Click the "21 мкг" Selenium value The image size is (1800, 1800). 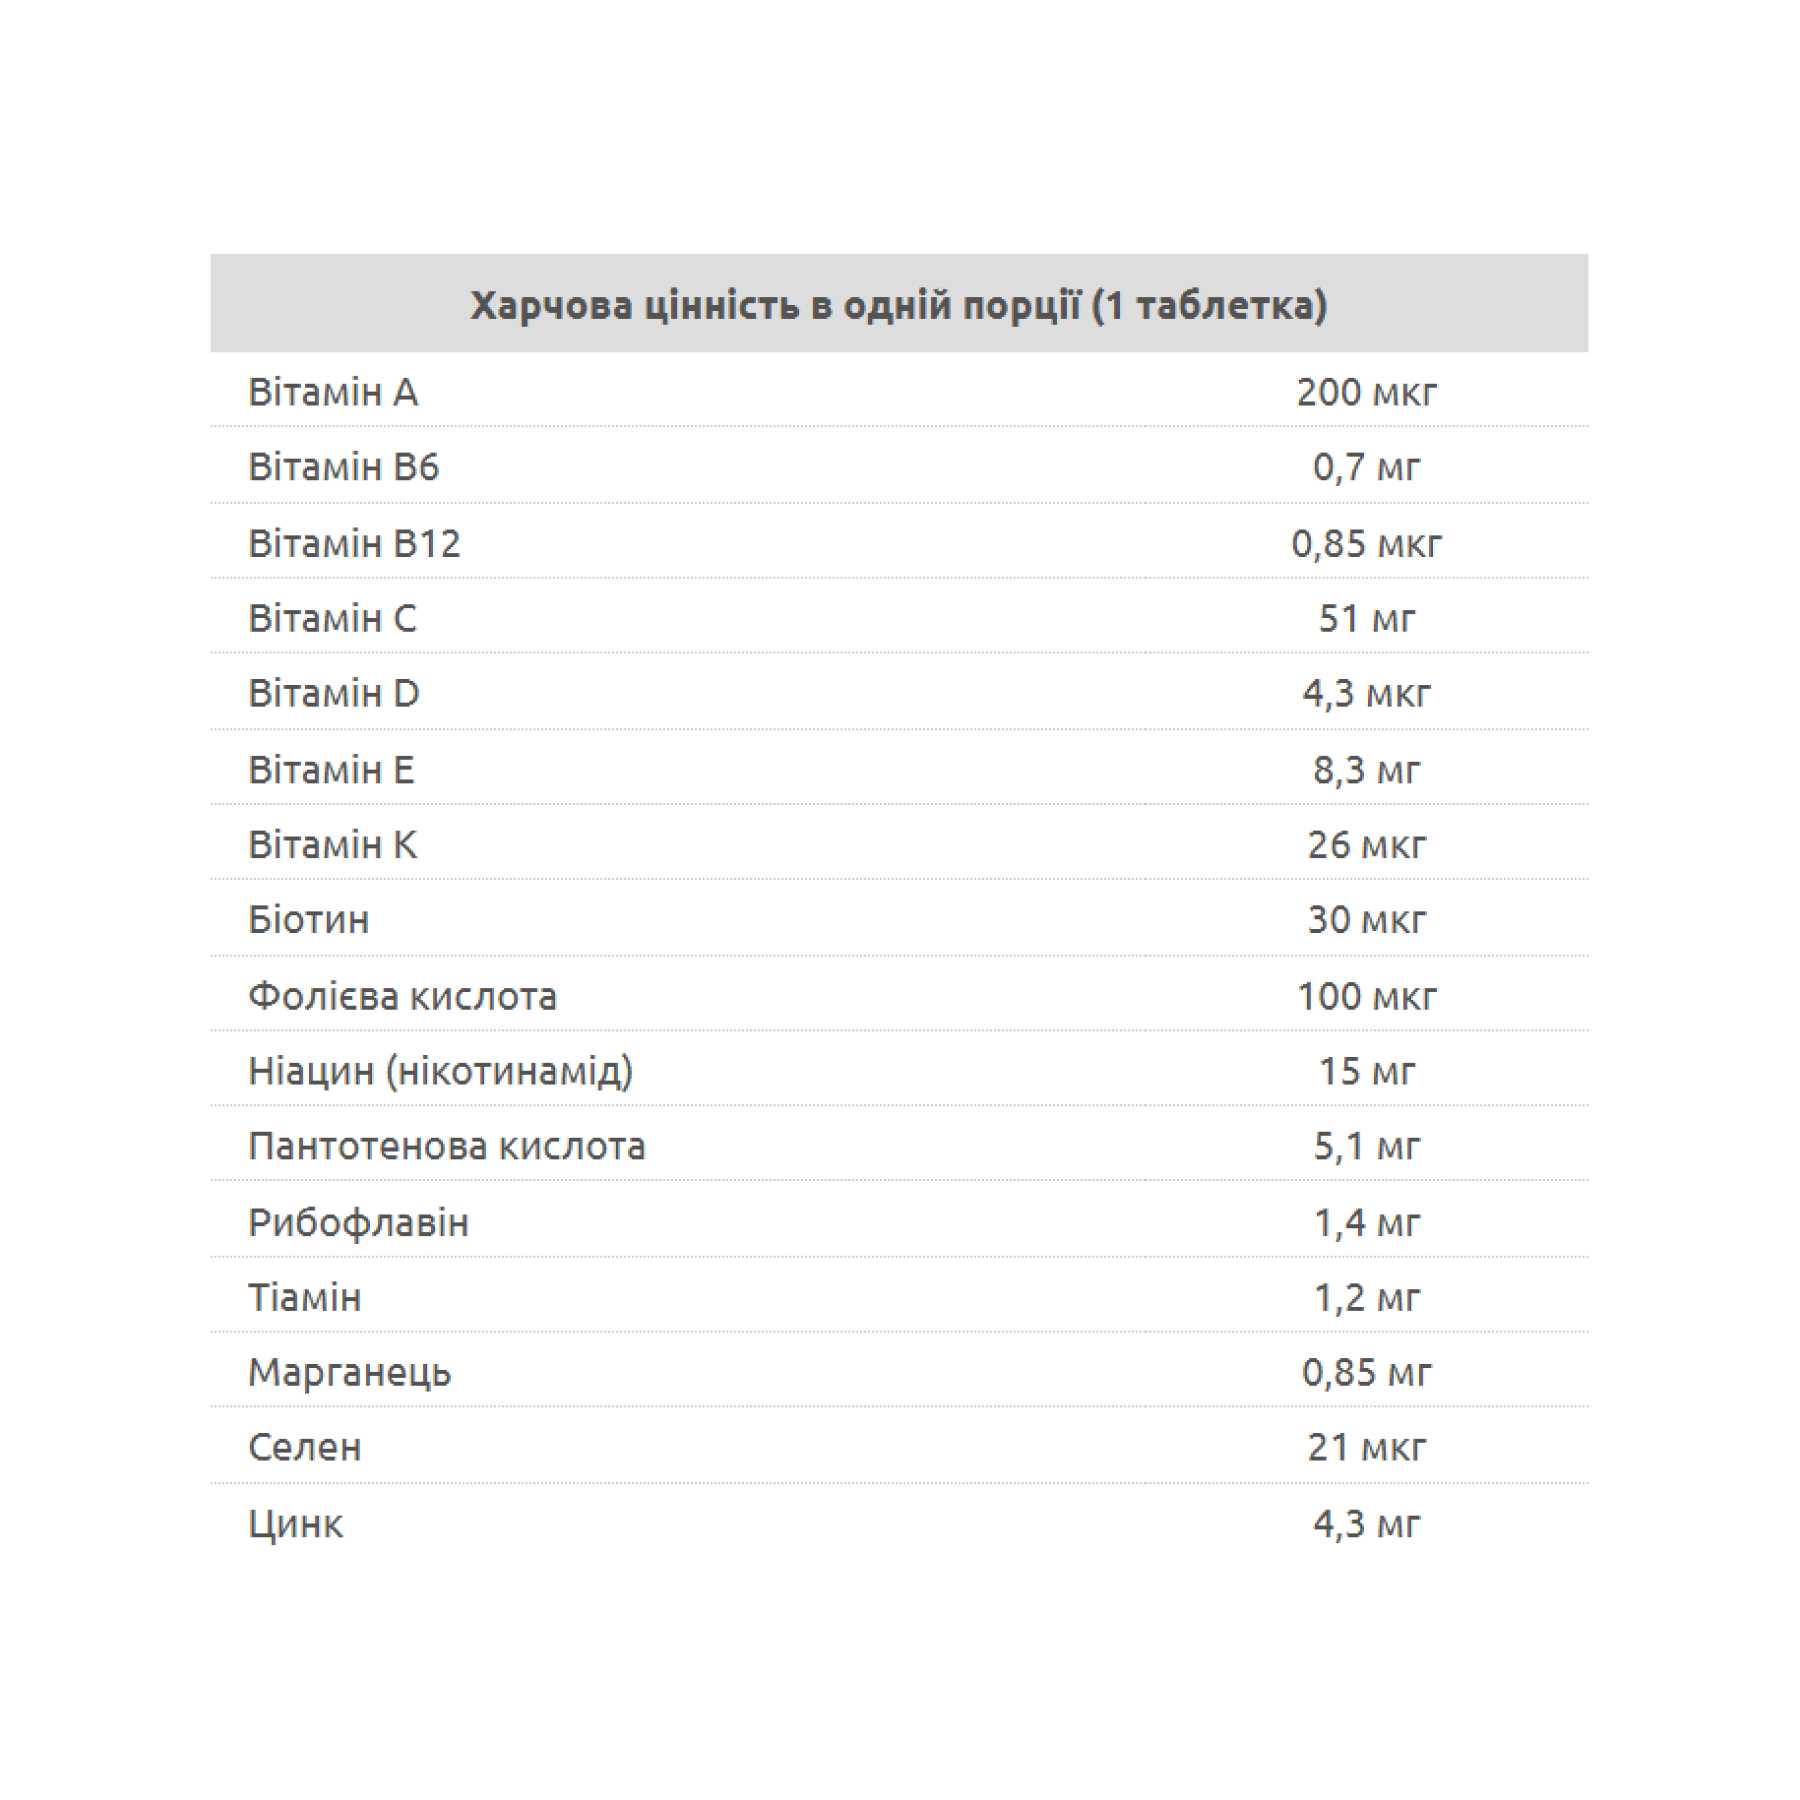click(x=1366, y=1447)
